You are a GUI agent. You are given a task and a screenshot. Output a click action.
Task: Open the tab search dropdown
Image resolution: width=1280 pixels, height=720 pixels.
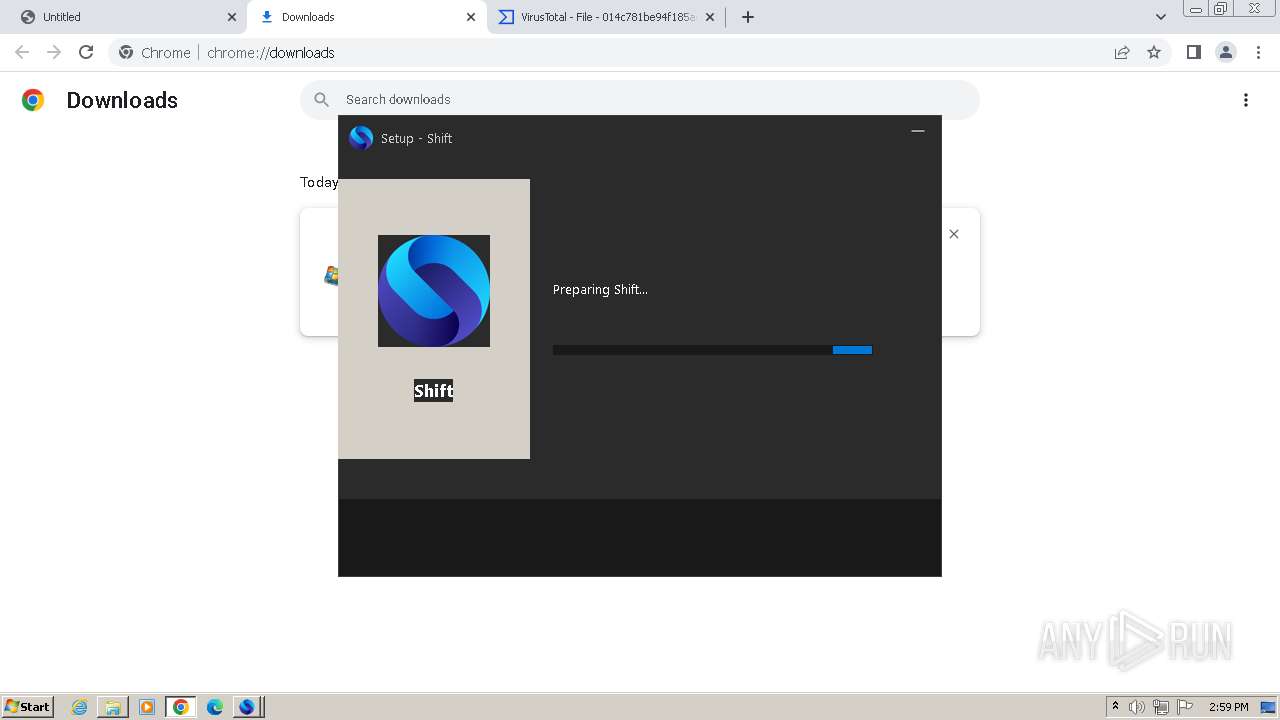pos(1161,17)
